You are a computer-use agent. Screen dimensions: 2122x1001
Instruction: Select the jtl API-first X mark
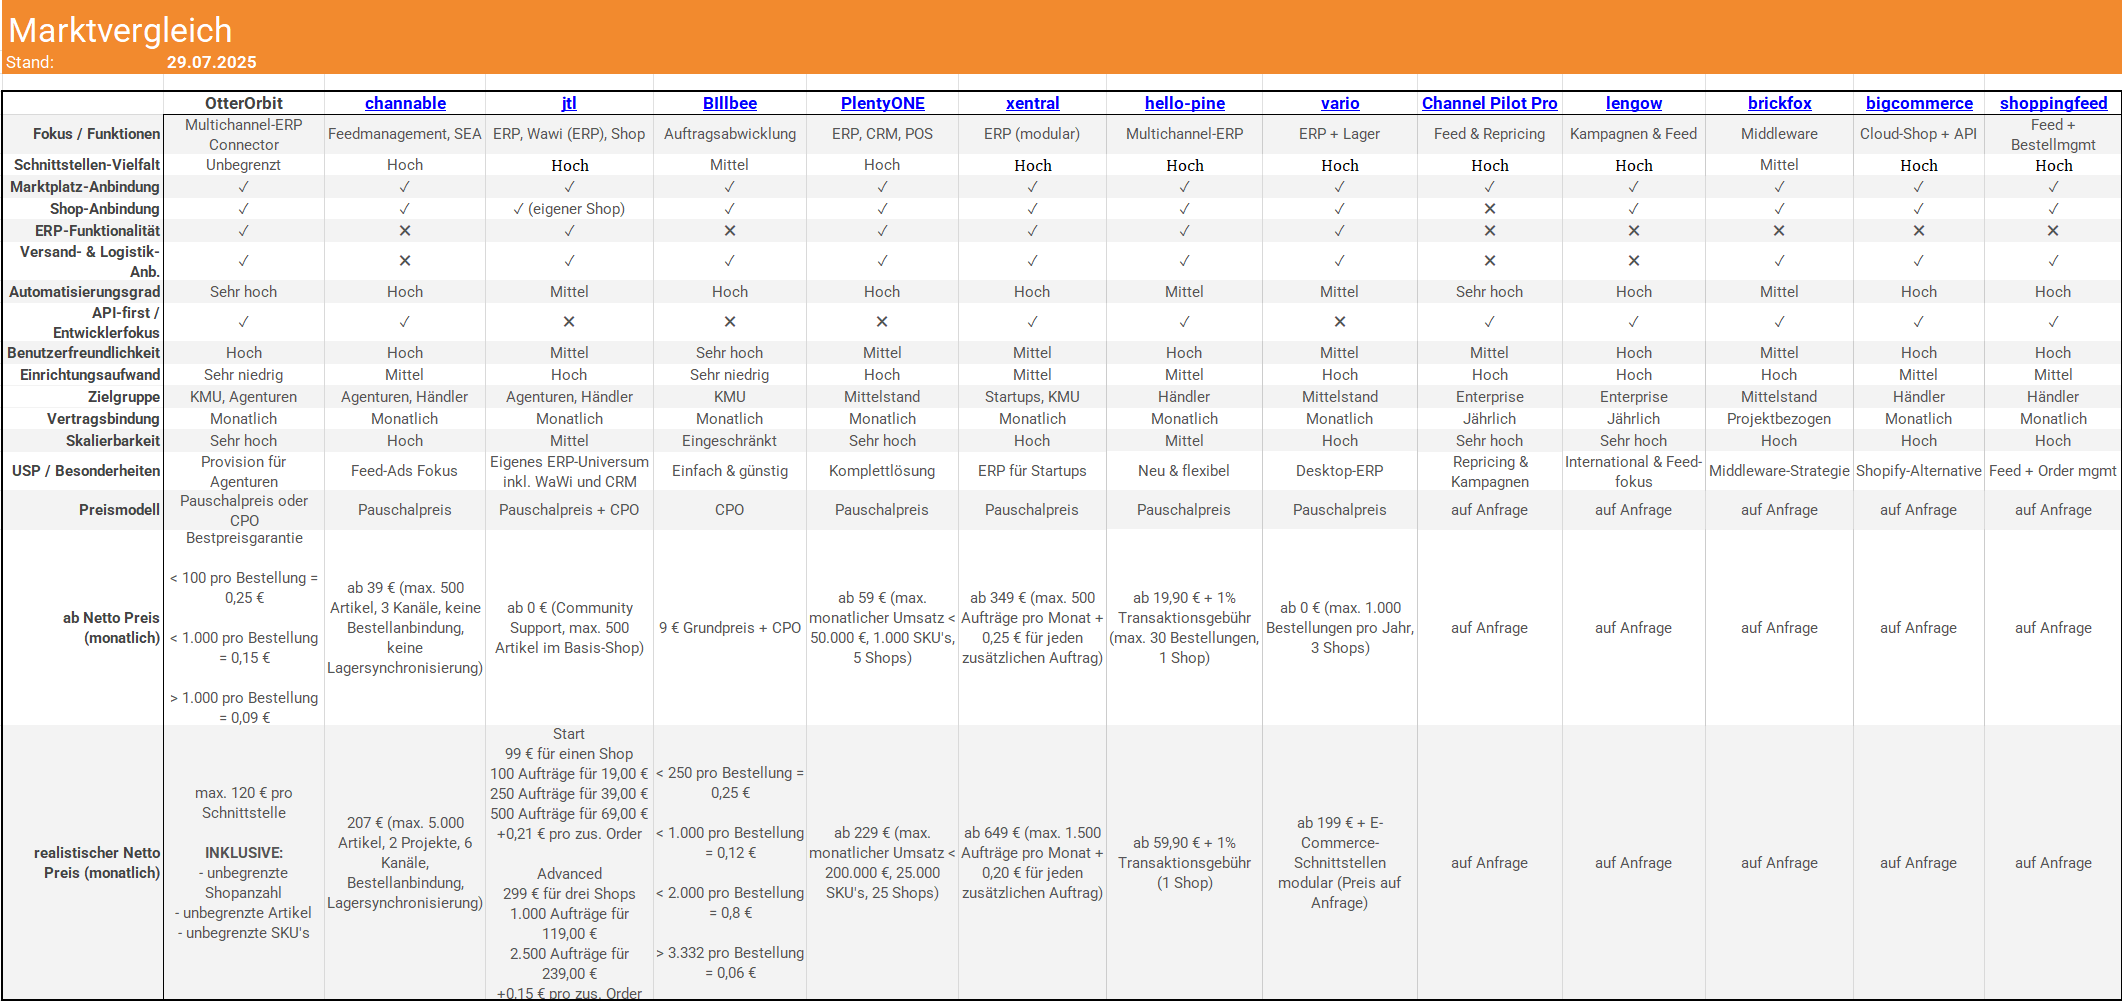click(569, 322)
